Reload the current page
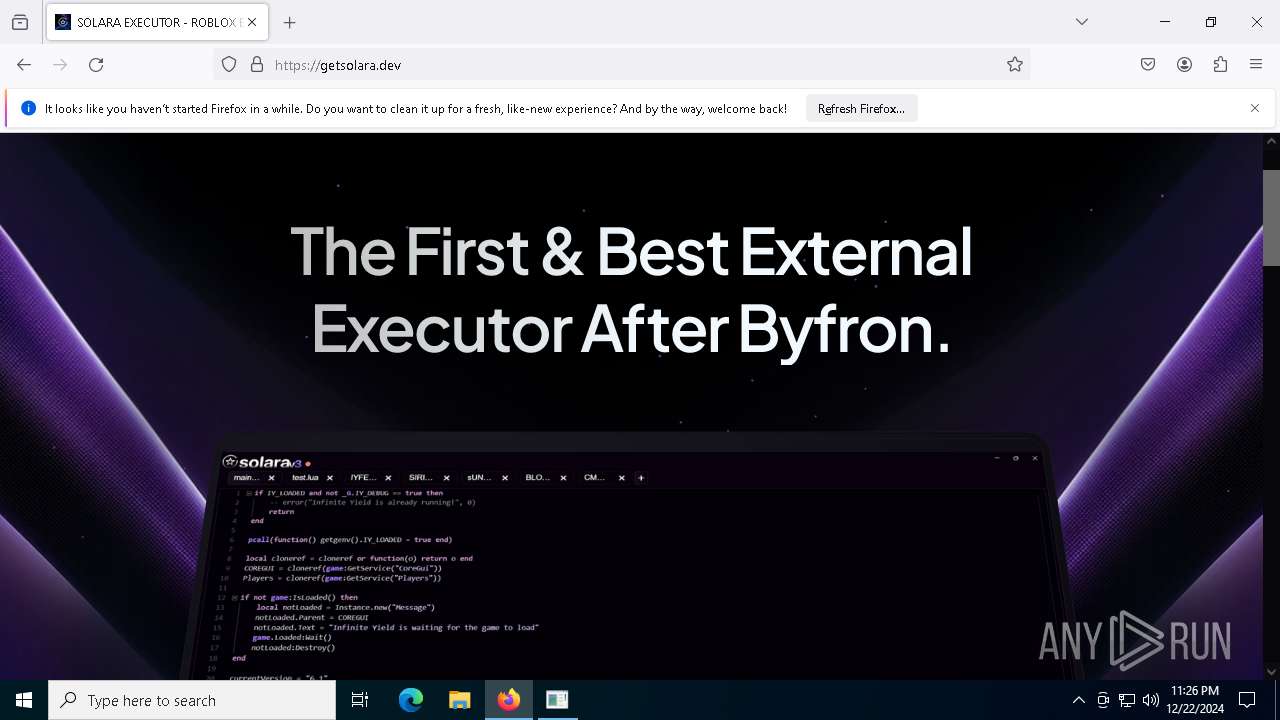1280x720 pixels. coord(96,65)
